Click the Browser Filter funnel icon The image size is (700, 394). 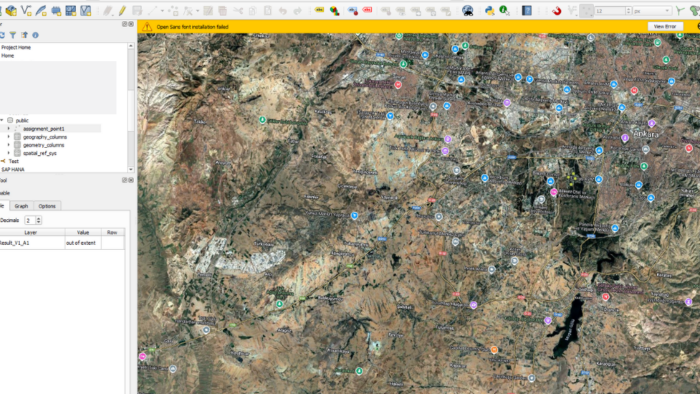click(13, 35)
